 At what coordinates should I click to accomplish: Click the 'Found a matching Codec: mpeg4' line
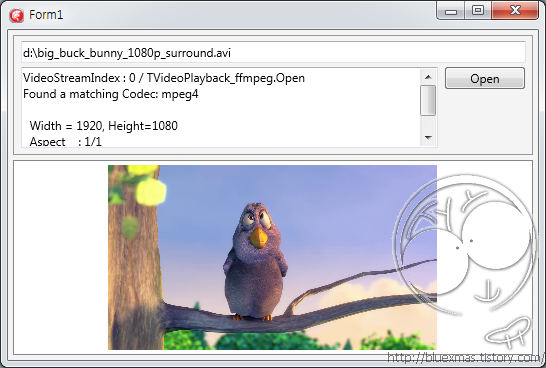tap(111, 94)
